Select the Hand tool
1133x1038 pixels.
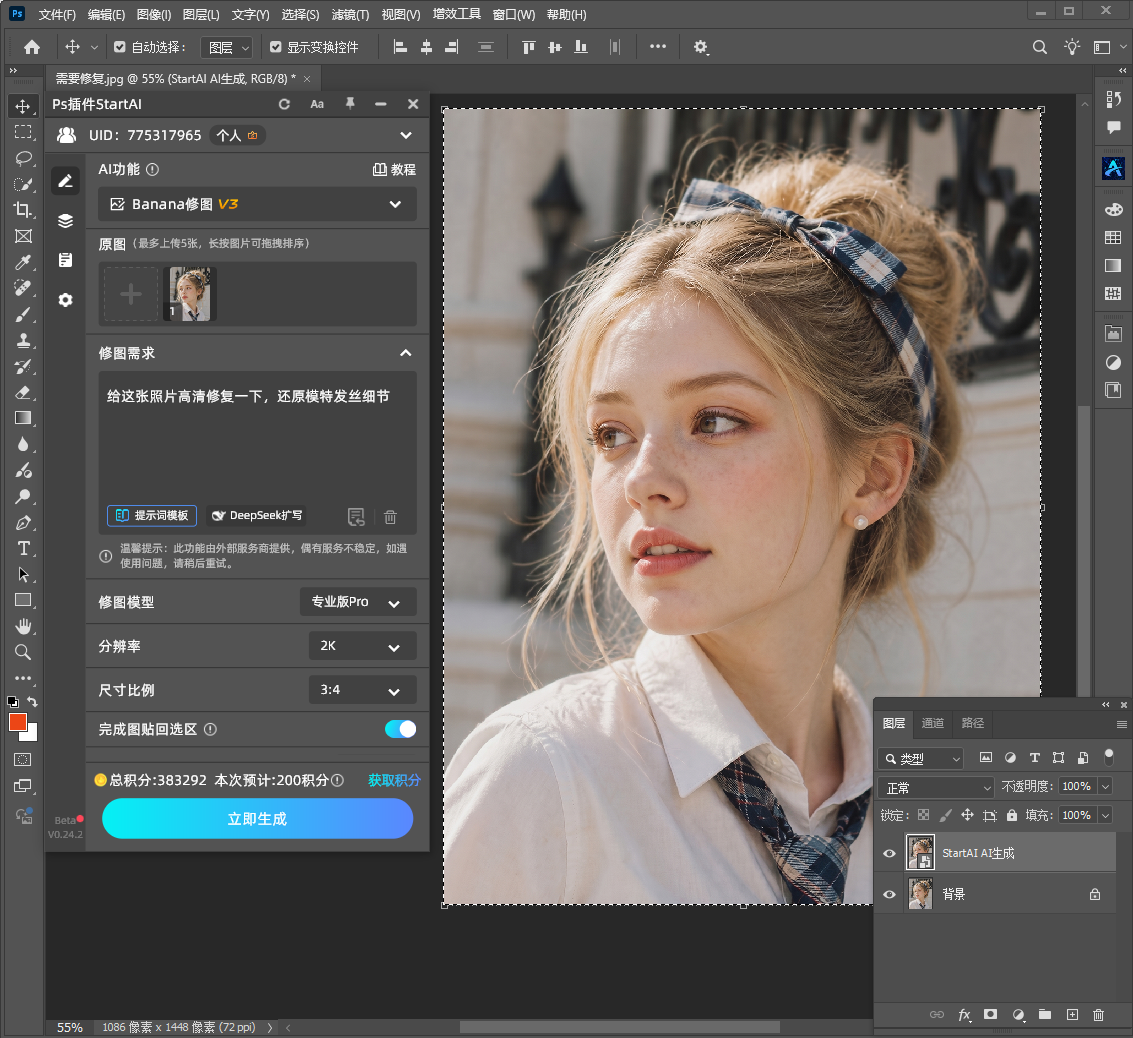(22, 626)
